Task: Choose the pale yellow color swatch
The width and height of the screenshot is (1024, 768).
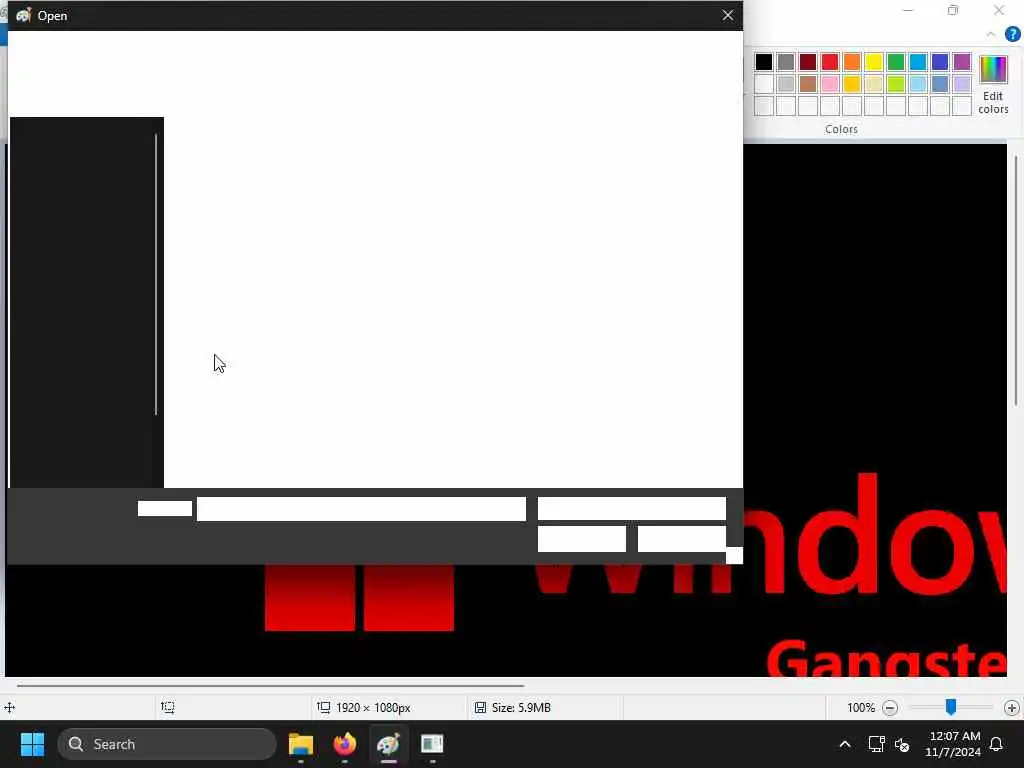Action: (874, 84)
